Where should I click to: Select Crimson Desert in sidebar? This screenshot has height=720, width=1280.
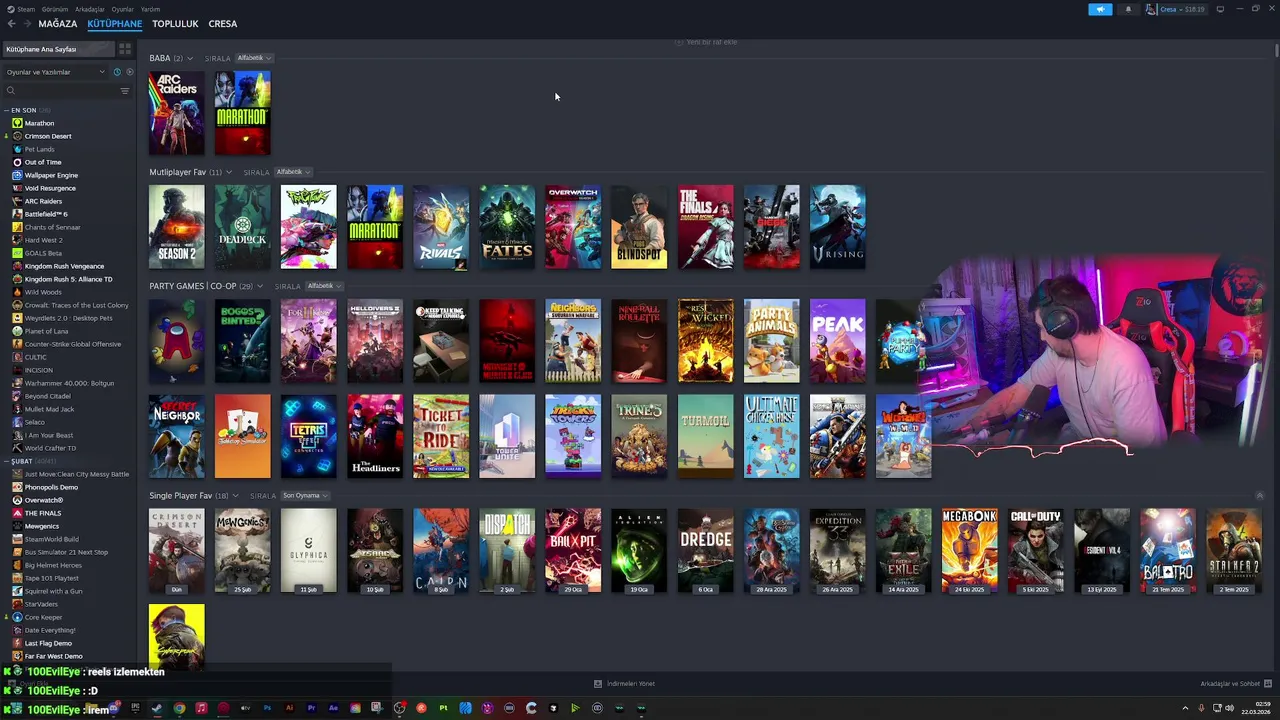(x=48, y=136)
